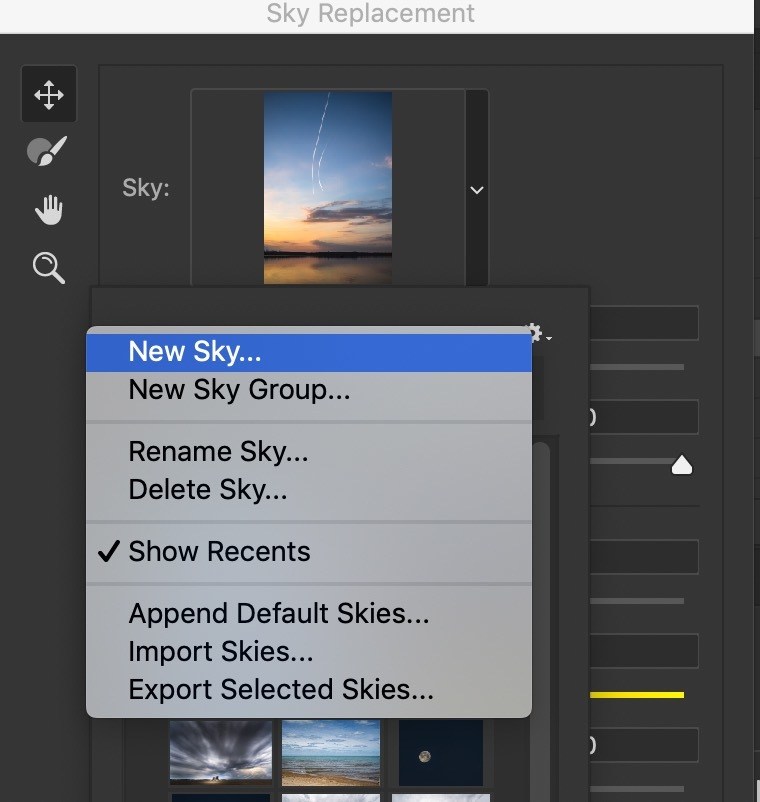760x802 pixels.
Task: Pick Delete Sky... from the menu
Action: pos(208,490)
